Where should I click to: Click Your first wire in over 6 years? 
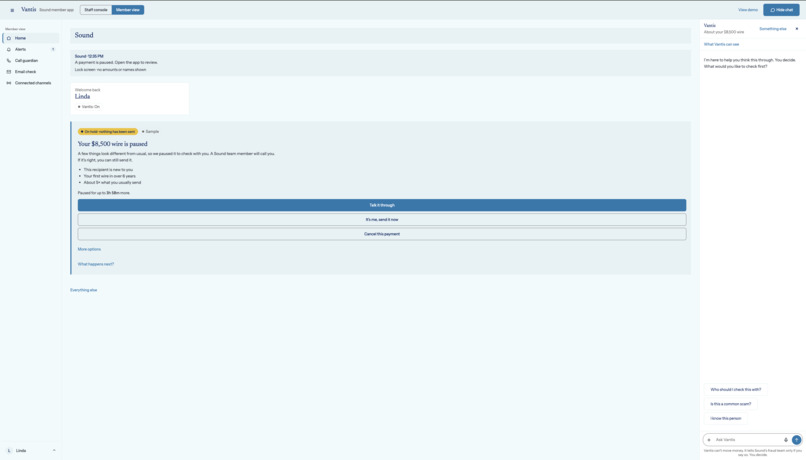coord(109,176)
